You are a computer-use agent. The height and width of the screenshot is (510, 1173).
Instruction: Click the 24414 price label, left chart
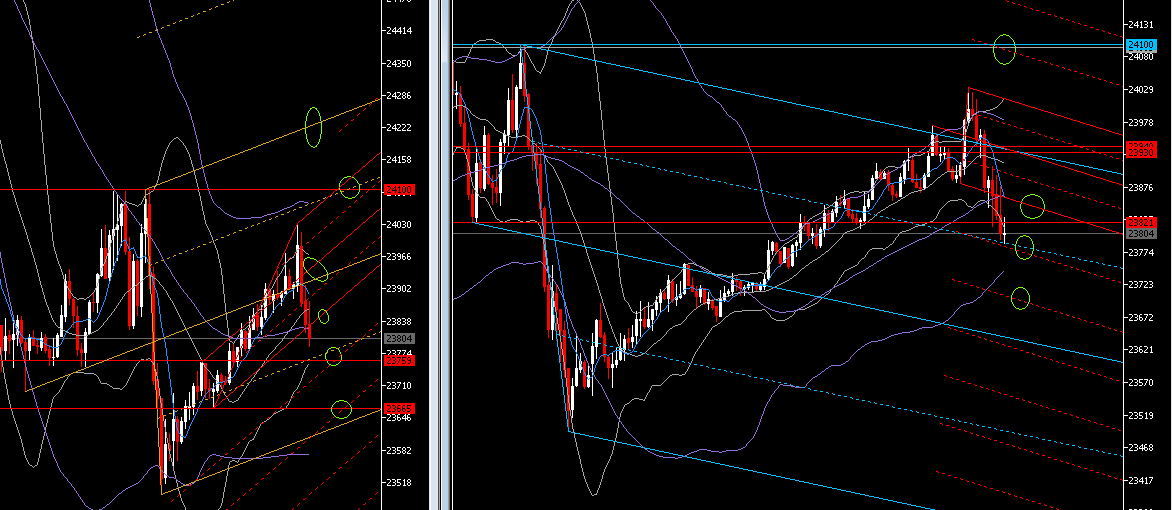click(399, 31)
